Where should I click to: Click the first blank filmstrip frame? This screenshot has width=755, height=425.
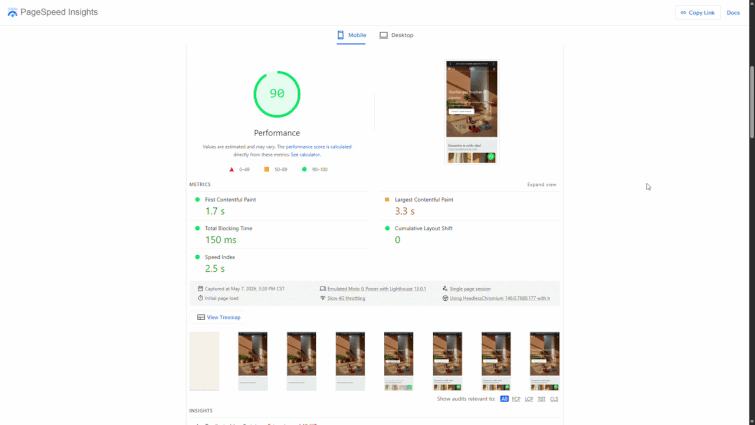click(204, 361)
